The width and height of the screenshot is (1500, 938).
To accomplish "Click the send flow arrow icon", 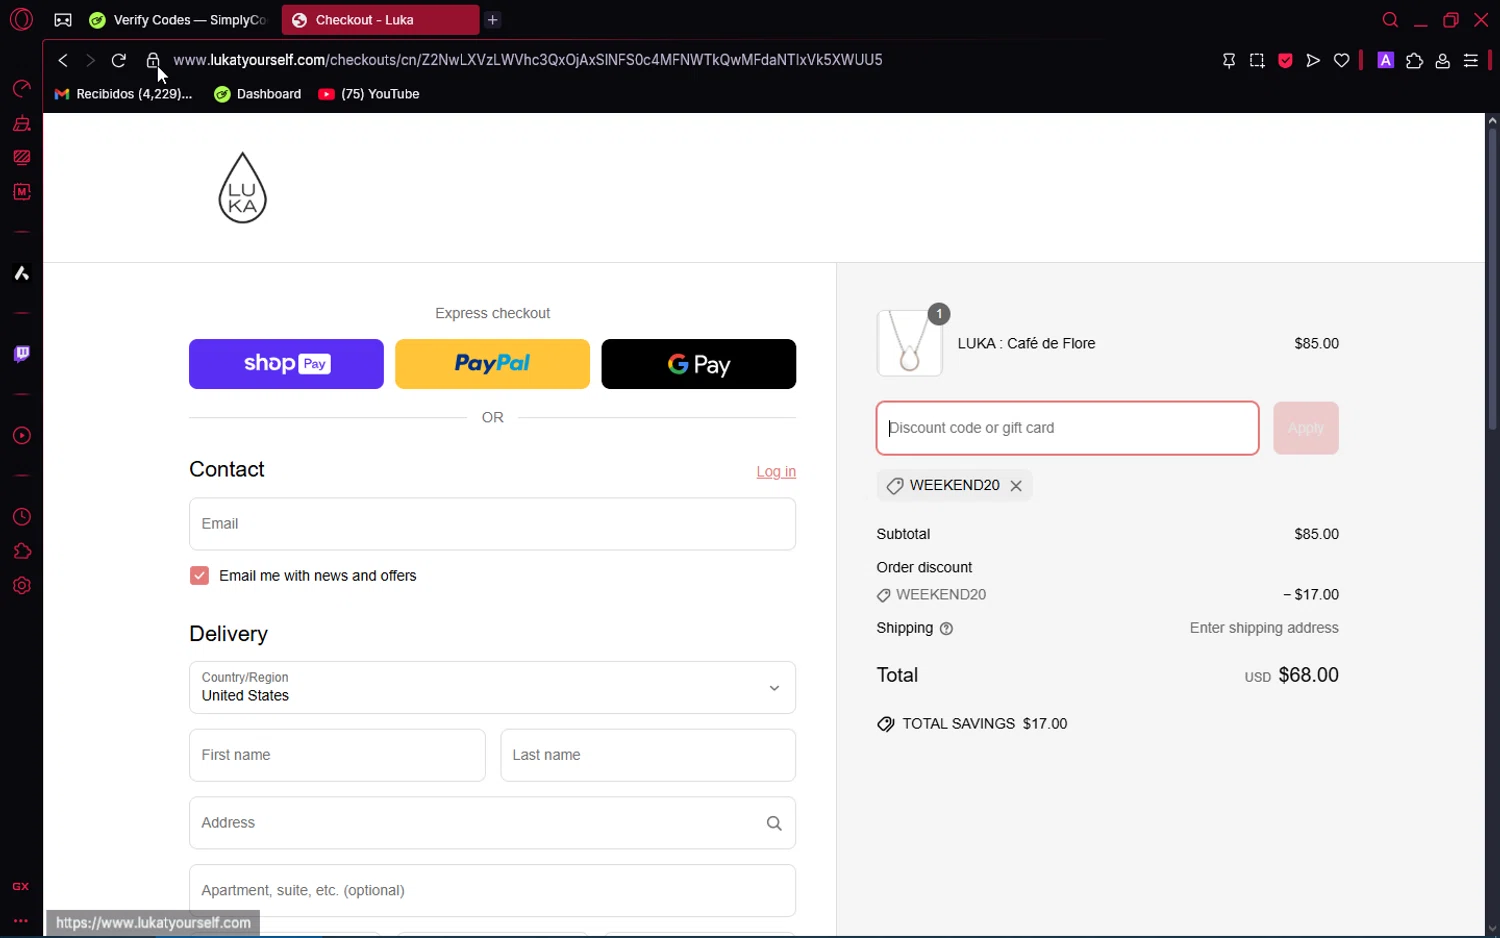I will [1313, 61].
